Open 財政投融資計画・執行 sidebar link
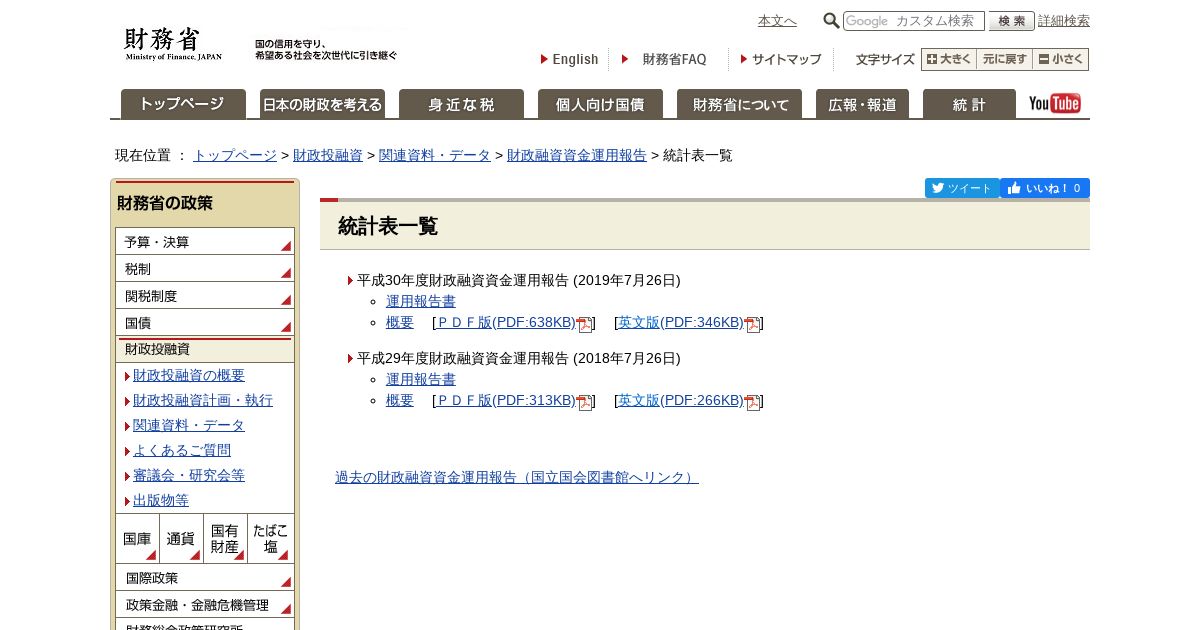Screen dimensions: 1200x630 tap(203, 400)
